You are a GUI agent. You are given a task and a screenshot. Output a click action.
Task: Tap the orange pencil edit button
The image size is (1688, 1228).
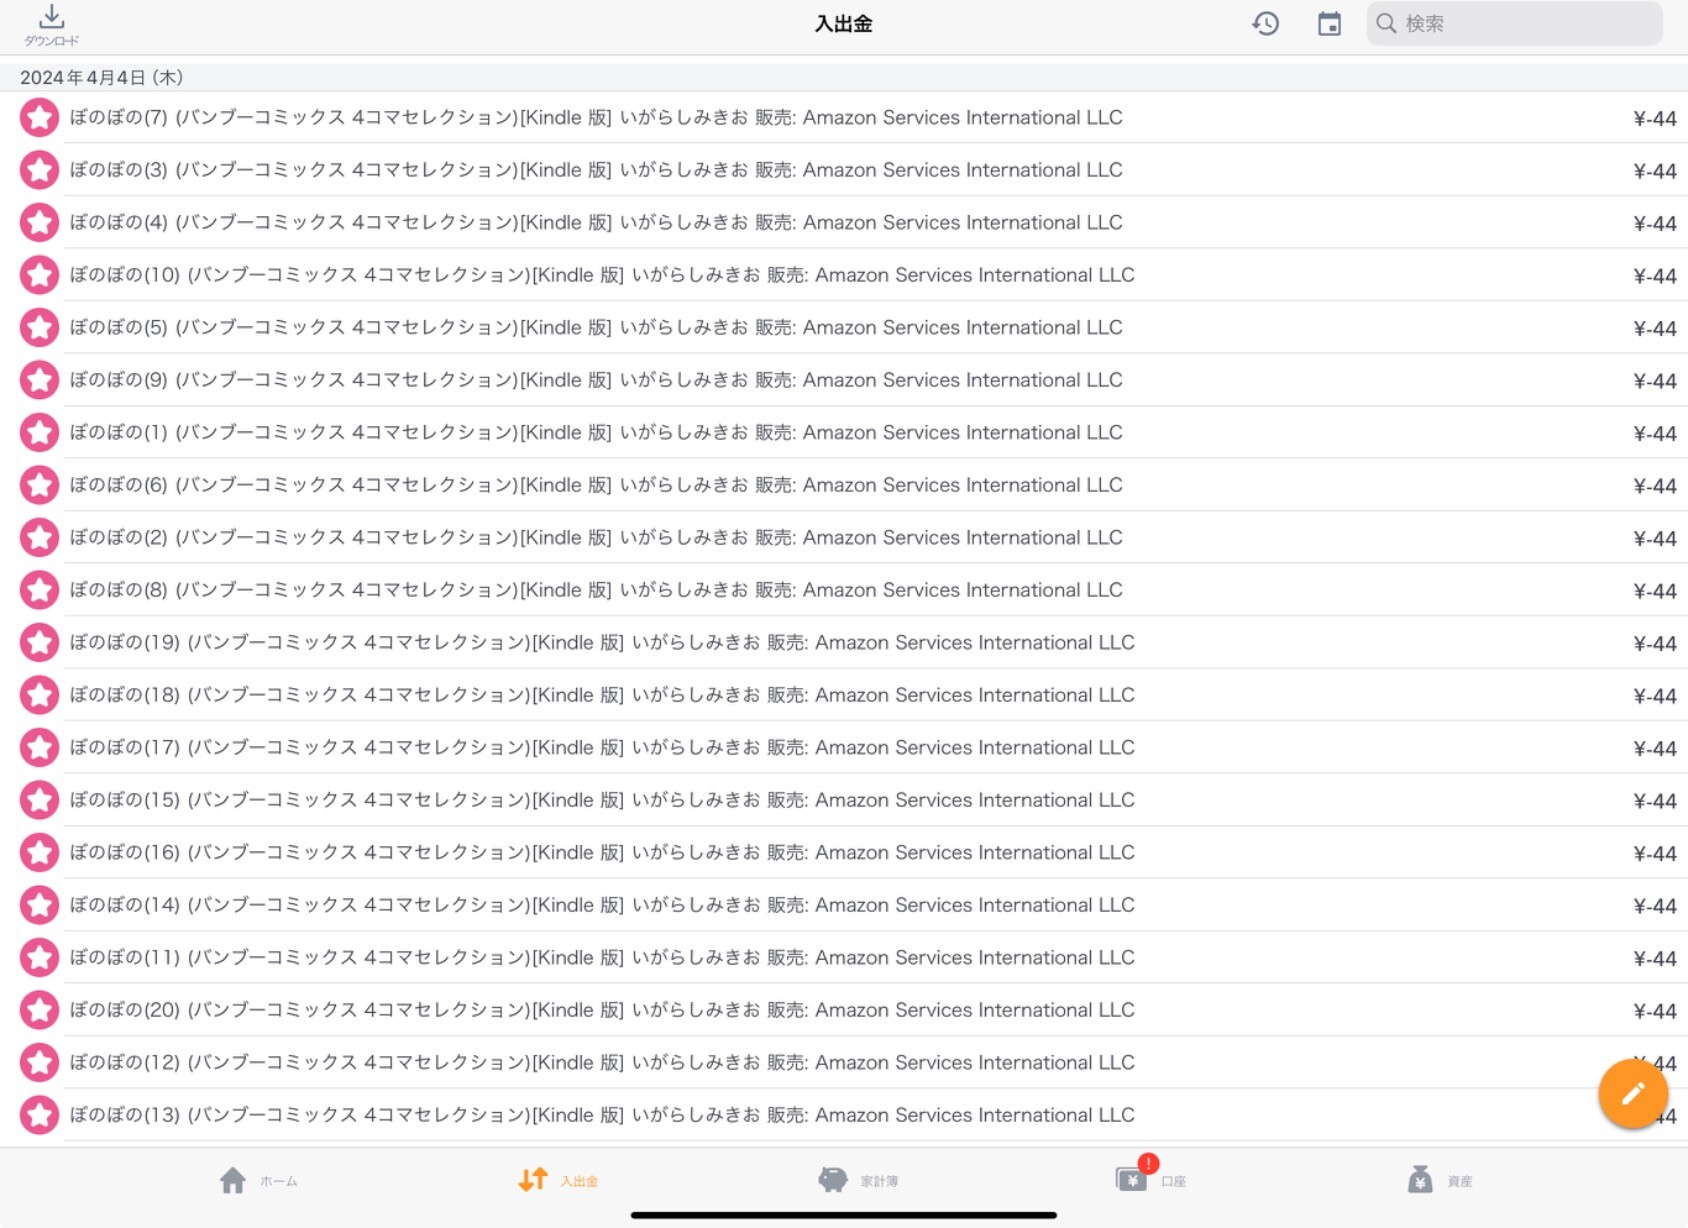pyautogui.click(x=1632, y=1094)
